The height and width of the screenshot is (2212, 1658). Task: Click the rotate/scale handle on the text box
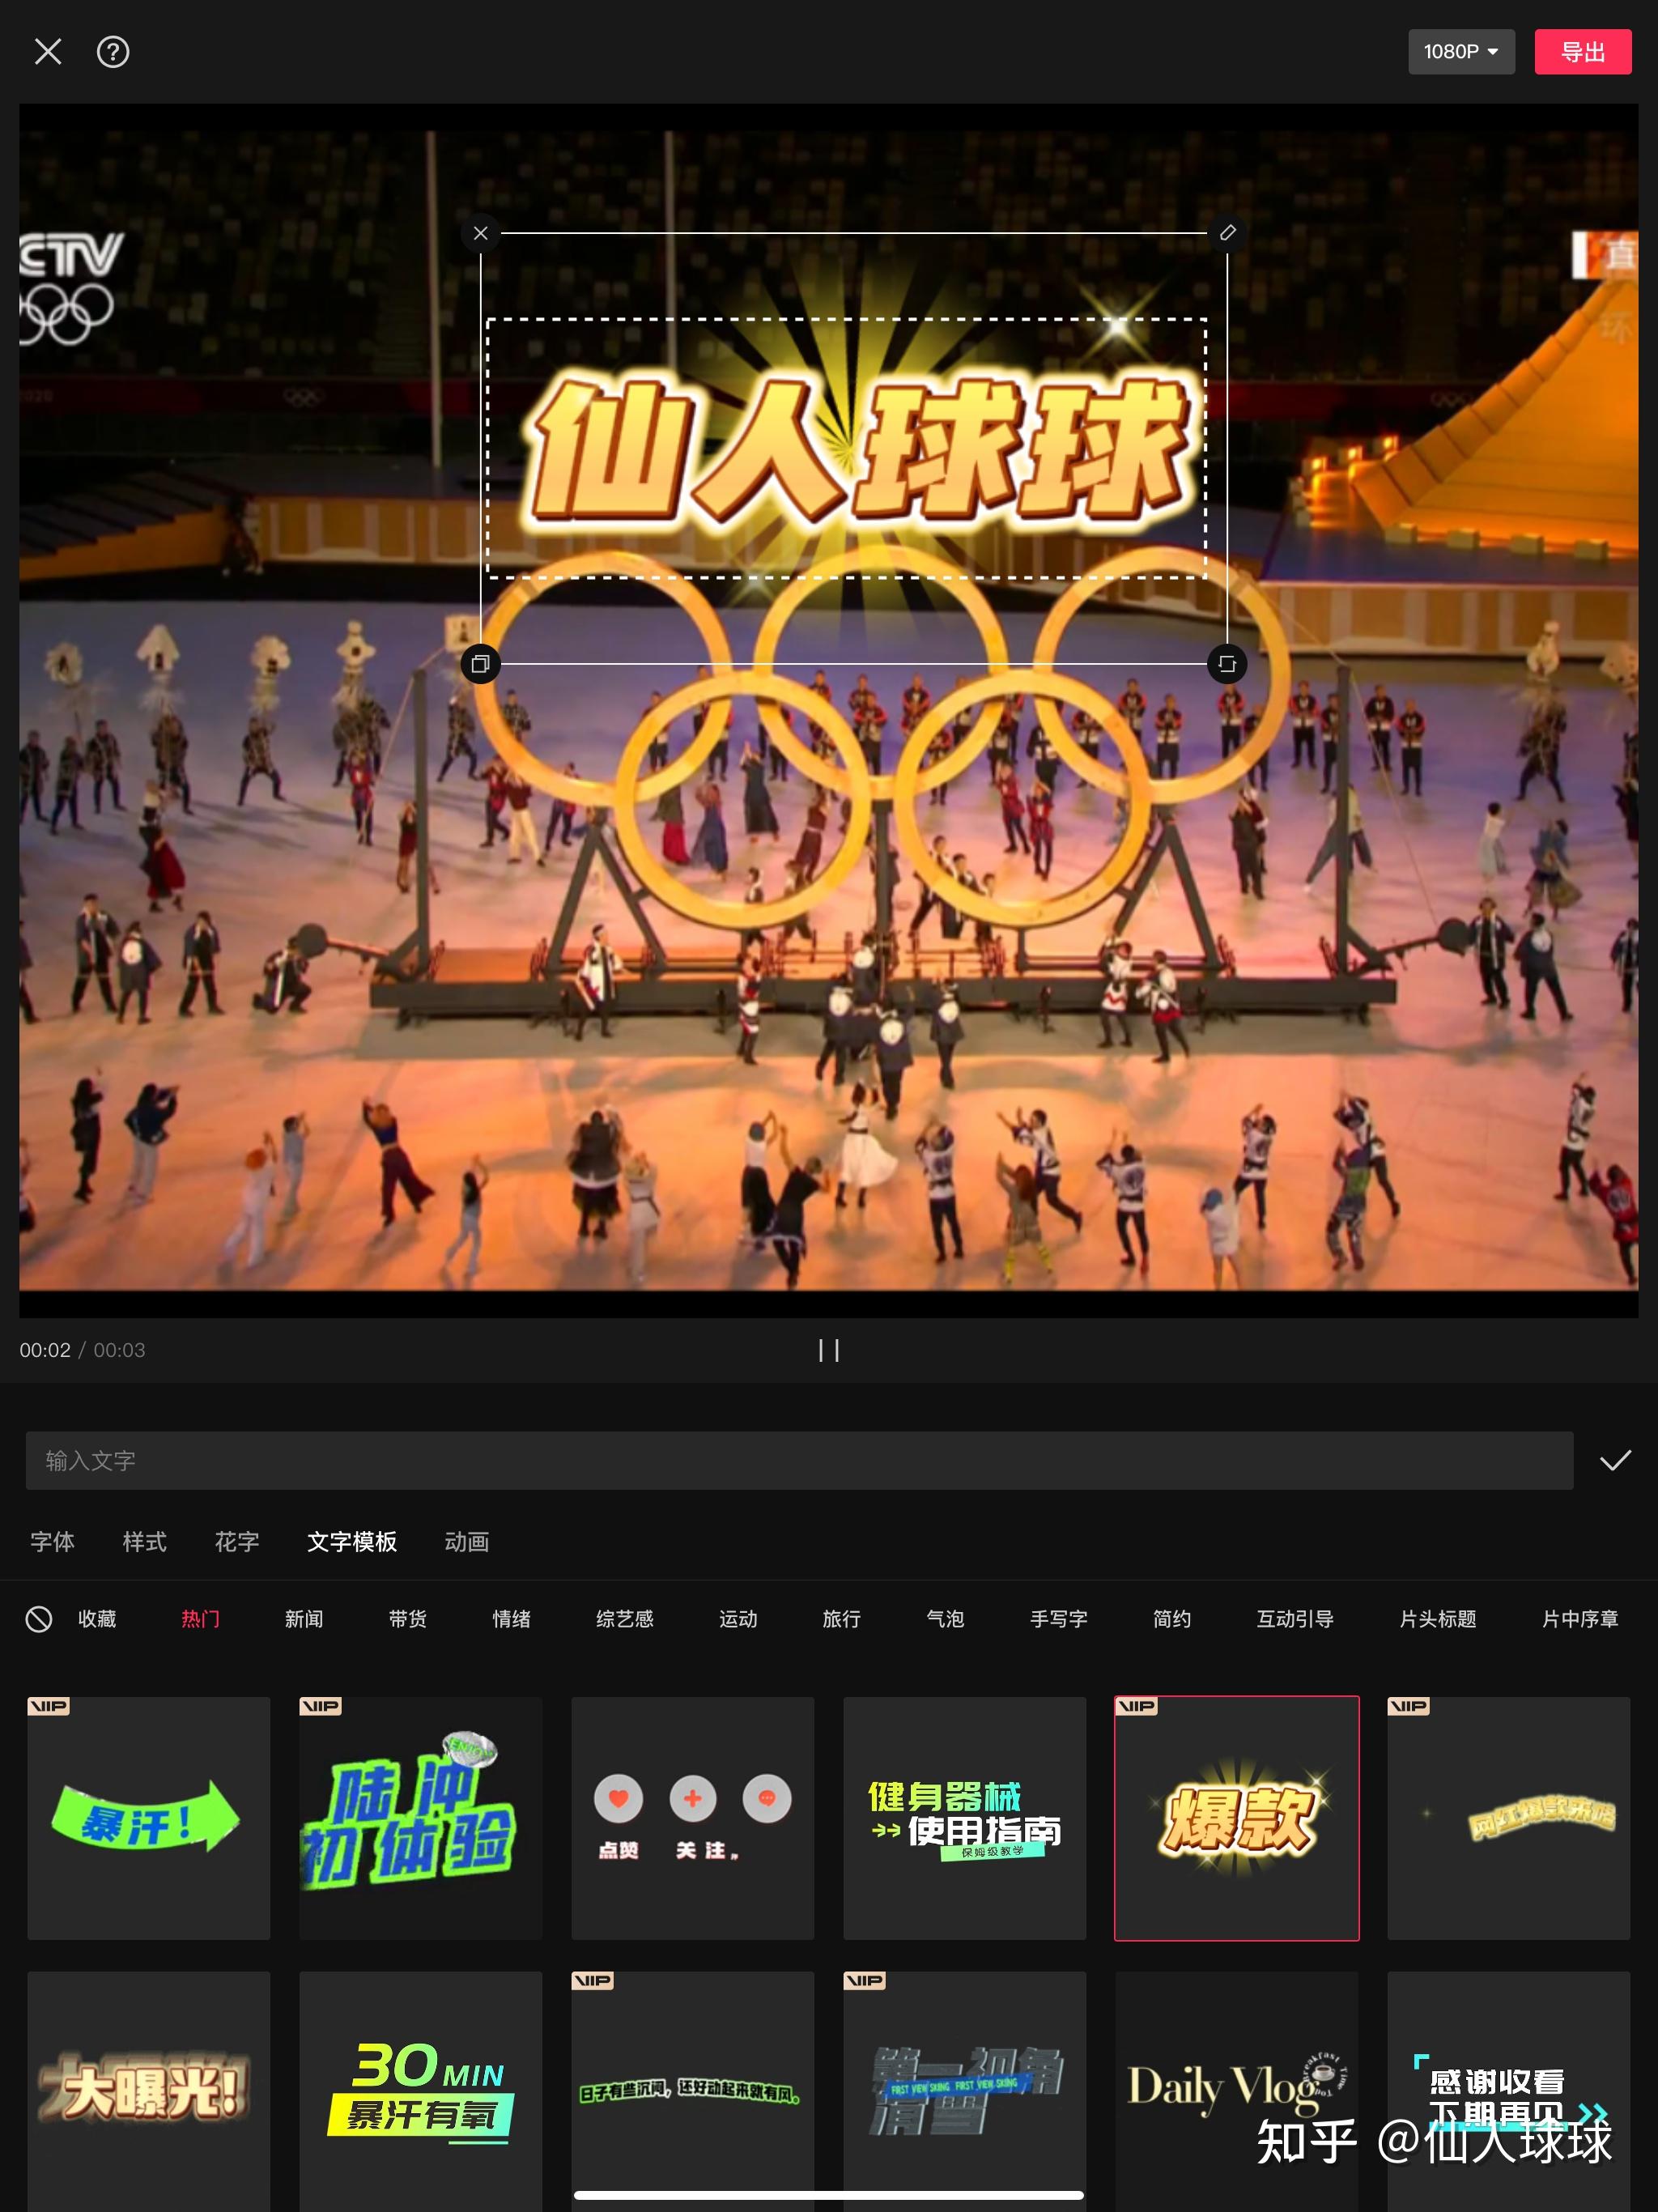[1227, 664]
